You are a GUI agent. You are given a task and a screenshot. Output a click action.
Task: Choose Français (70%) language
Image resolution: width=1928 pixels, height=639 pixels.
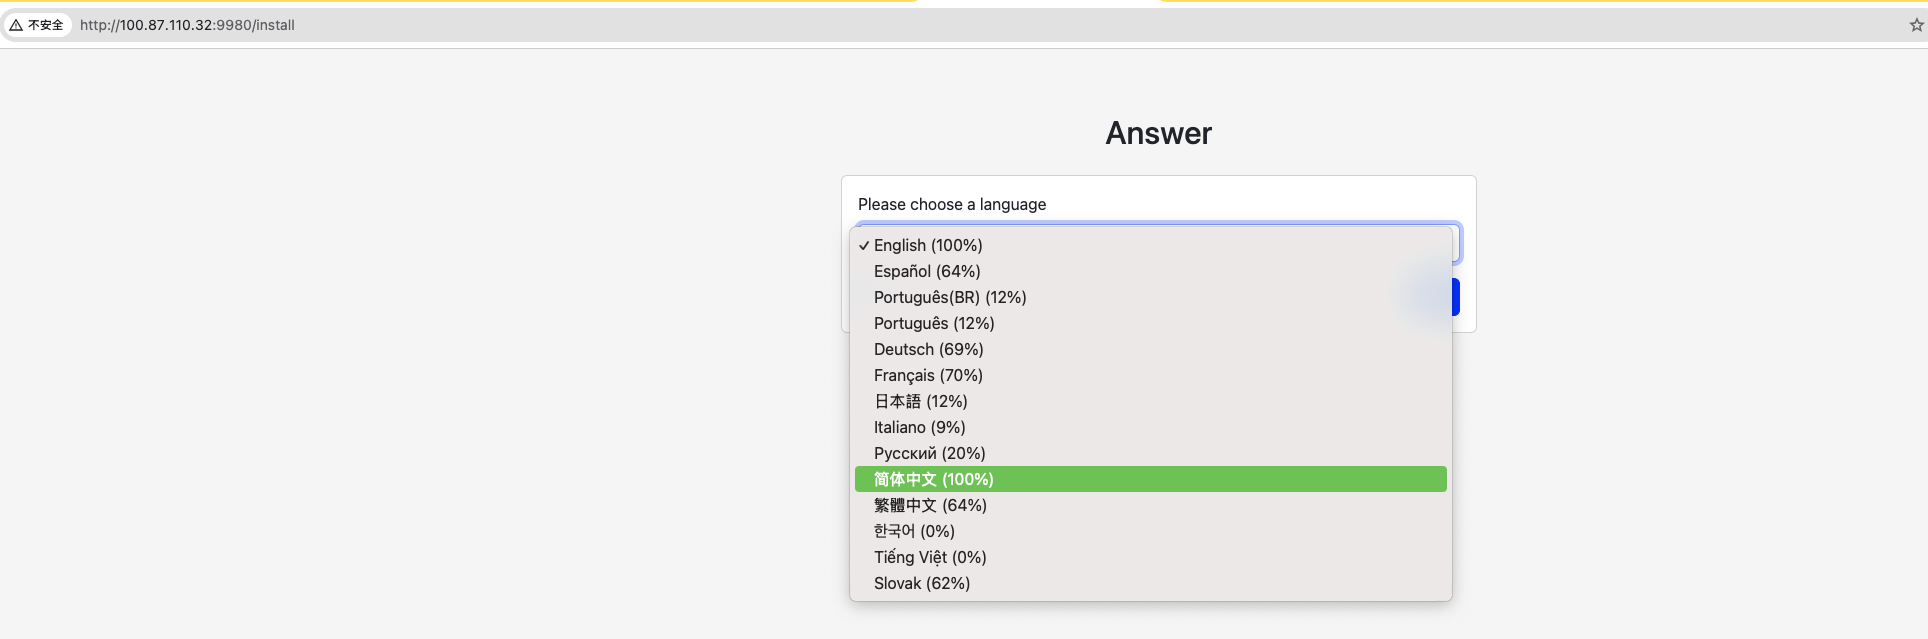tap(928, 375)
